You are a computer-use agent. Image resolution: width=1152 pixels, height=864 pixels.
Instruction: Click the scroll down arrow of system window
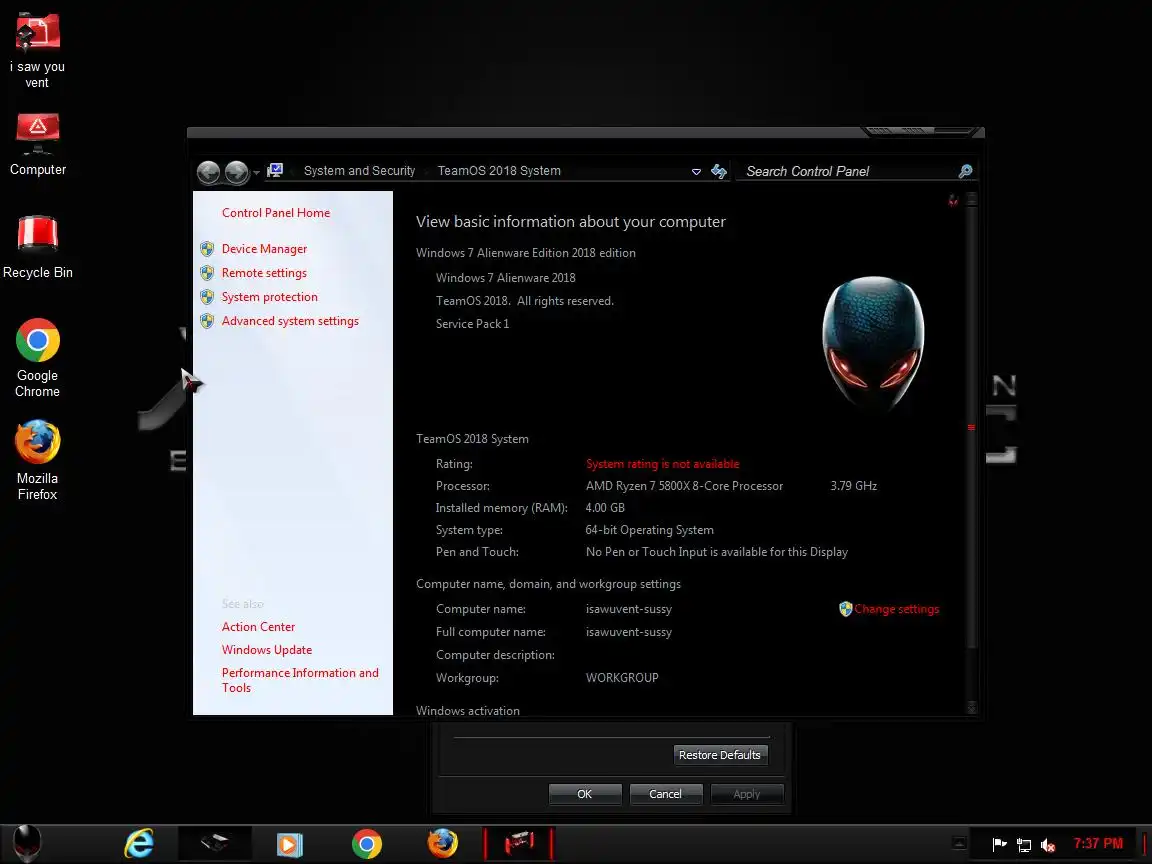971,708
